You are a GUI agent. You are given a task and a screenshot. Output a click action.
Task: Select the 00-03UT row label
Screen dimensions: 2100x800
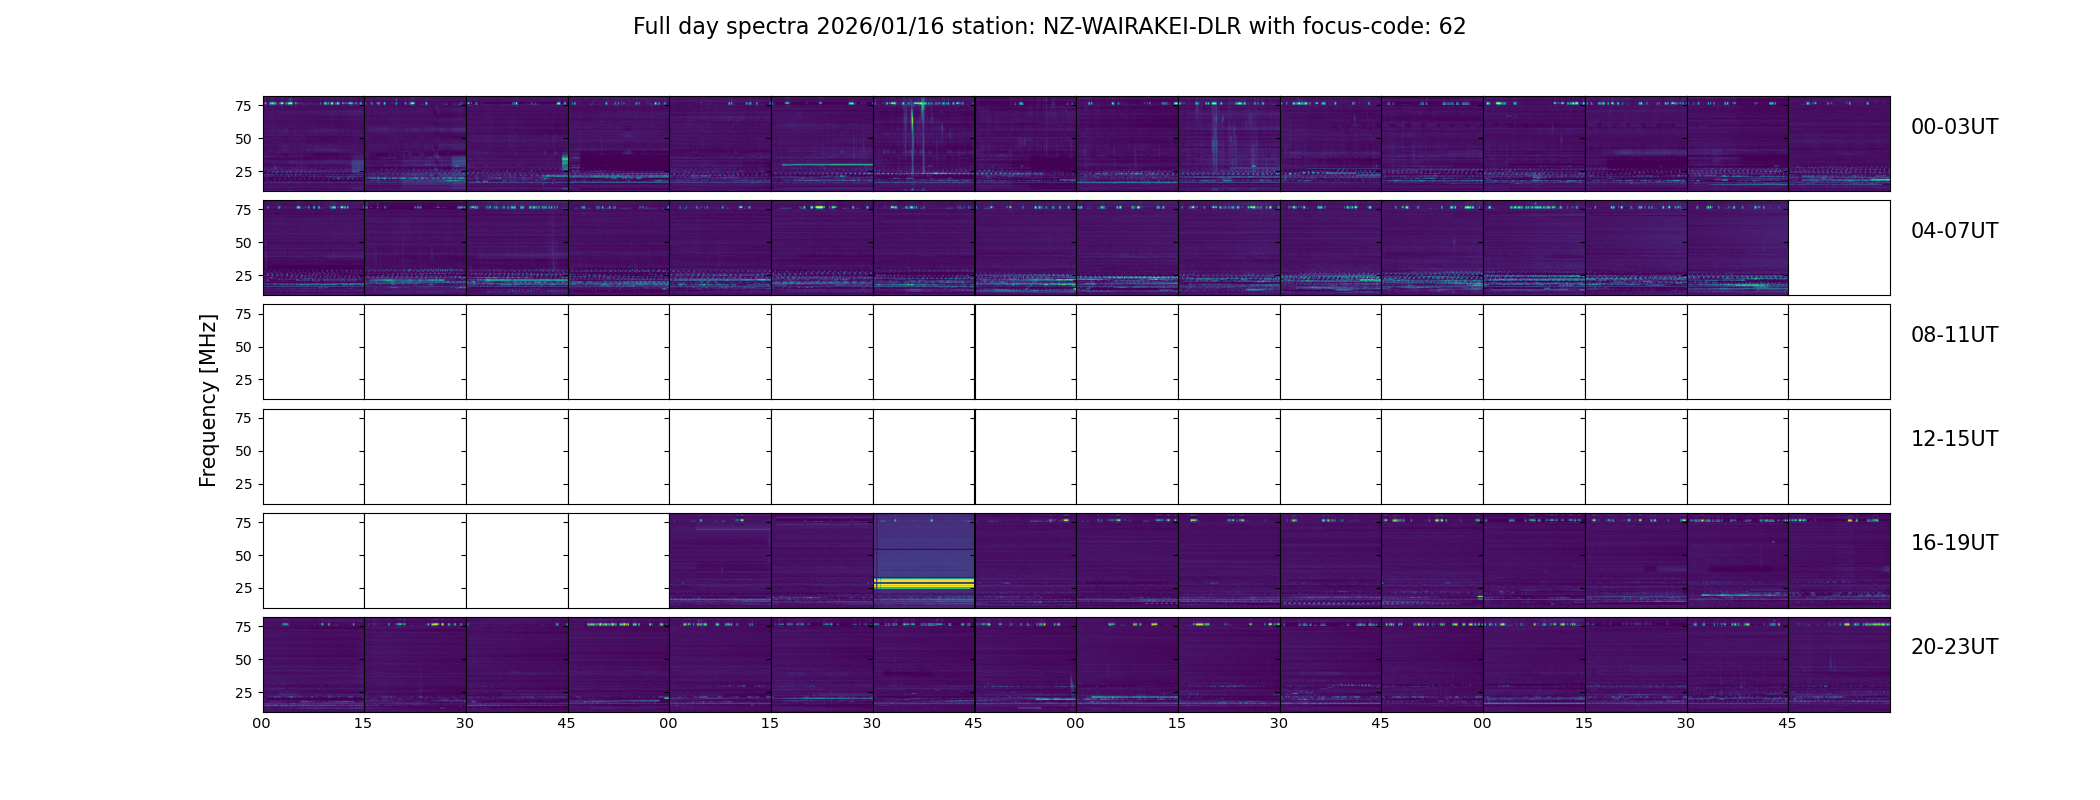1954,127
